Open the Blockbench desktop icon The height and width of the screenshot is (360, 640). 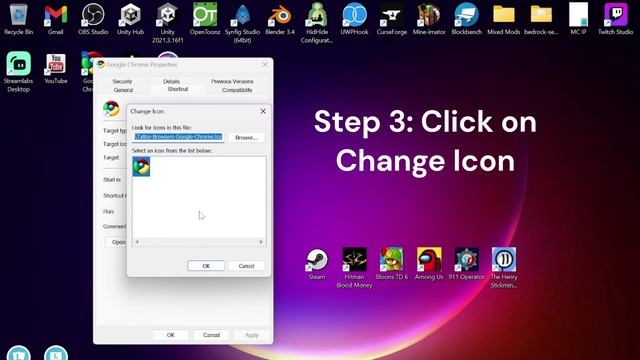coord(467,19)
